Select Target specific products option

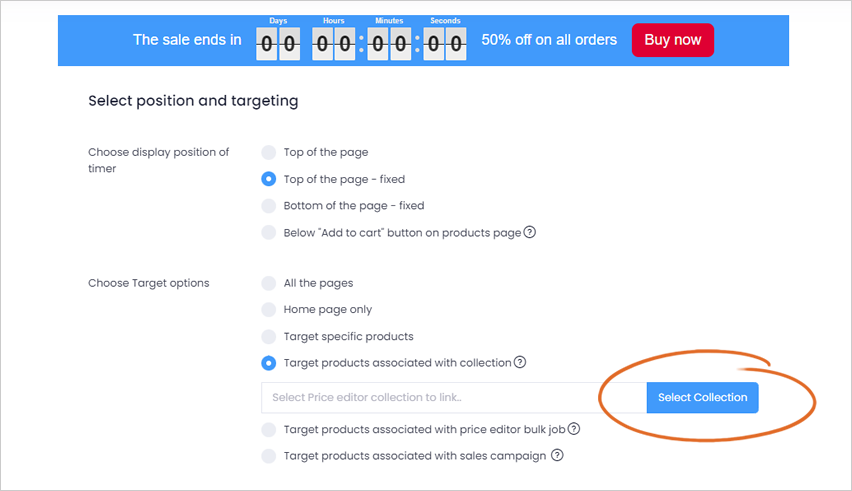pyautogui.click(x=268, y=337)
